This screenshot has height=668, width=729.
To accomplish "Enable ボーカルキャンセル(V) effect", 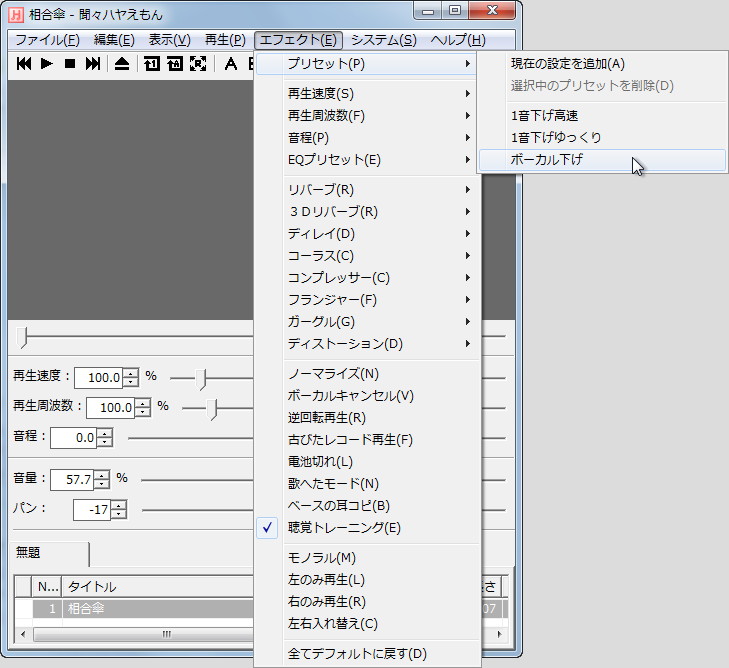I will click(368, 396).
